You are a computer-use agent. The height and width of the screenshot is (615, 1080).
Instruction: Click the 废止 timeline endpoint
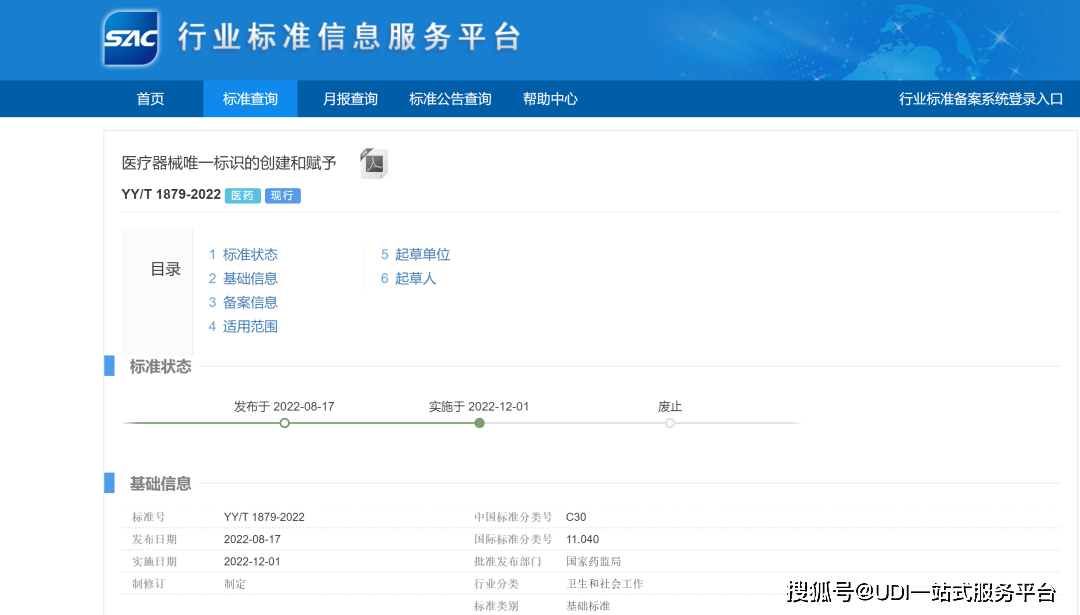(x=669, y=422)
